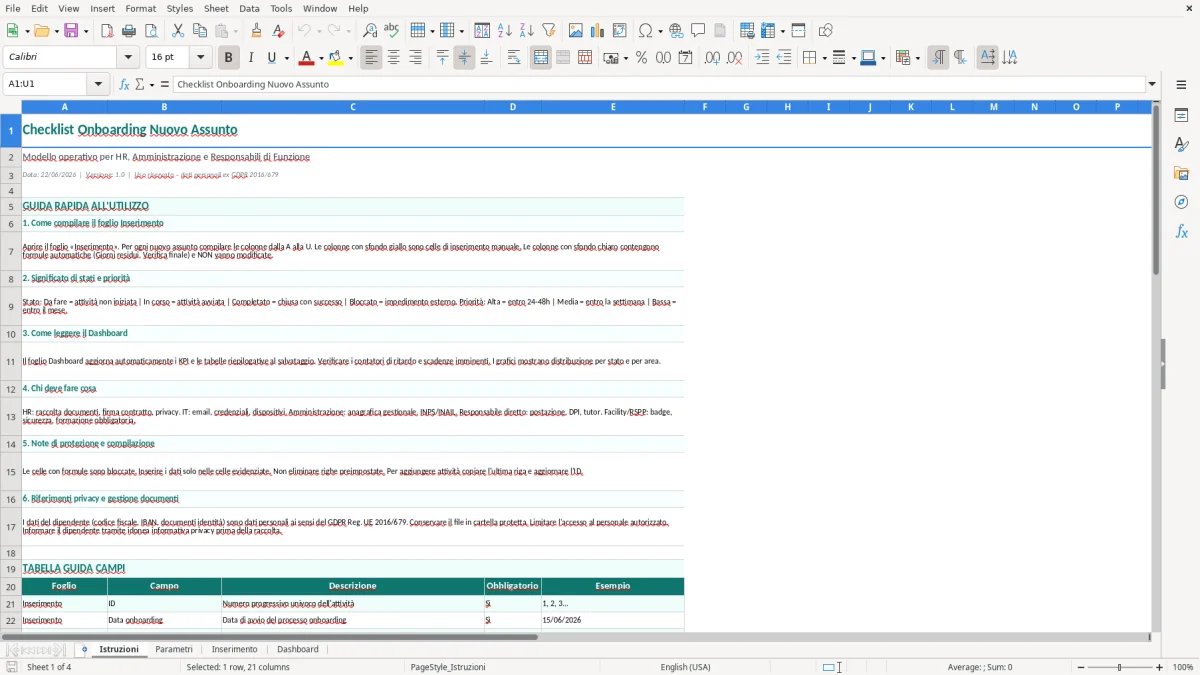Click the Increase Indent icon

762,58
